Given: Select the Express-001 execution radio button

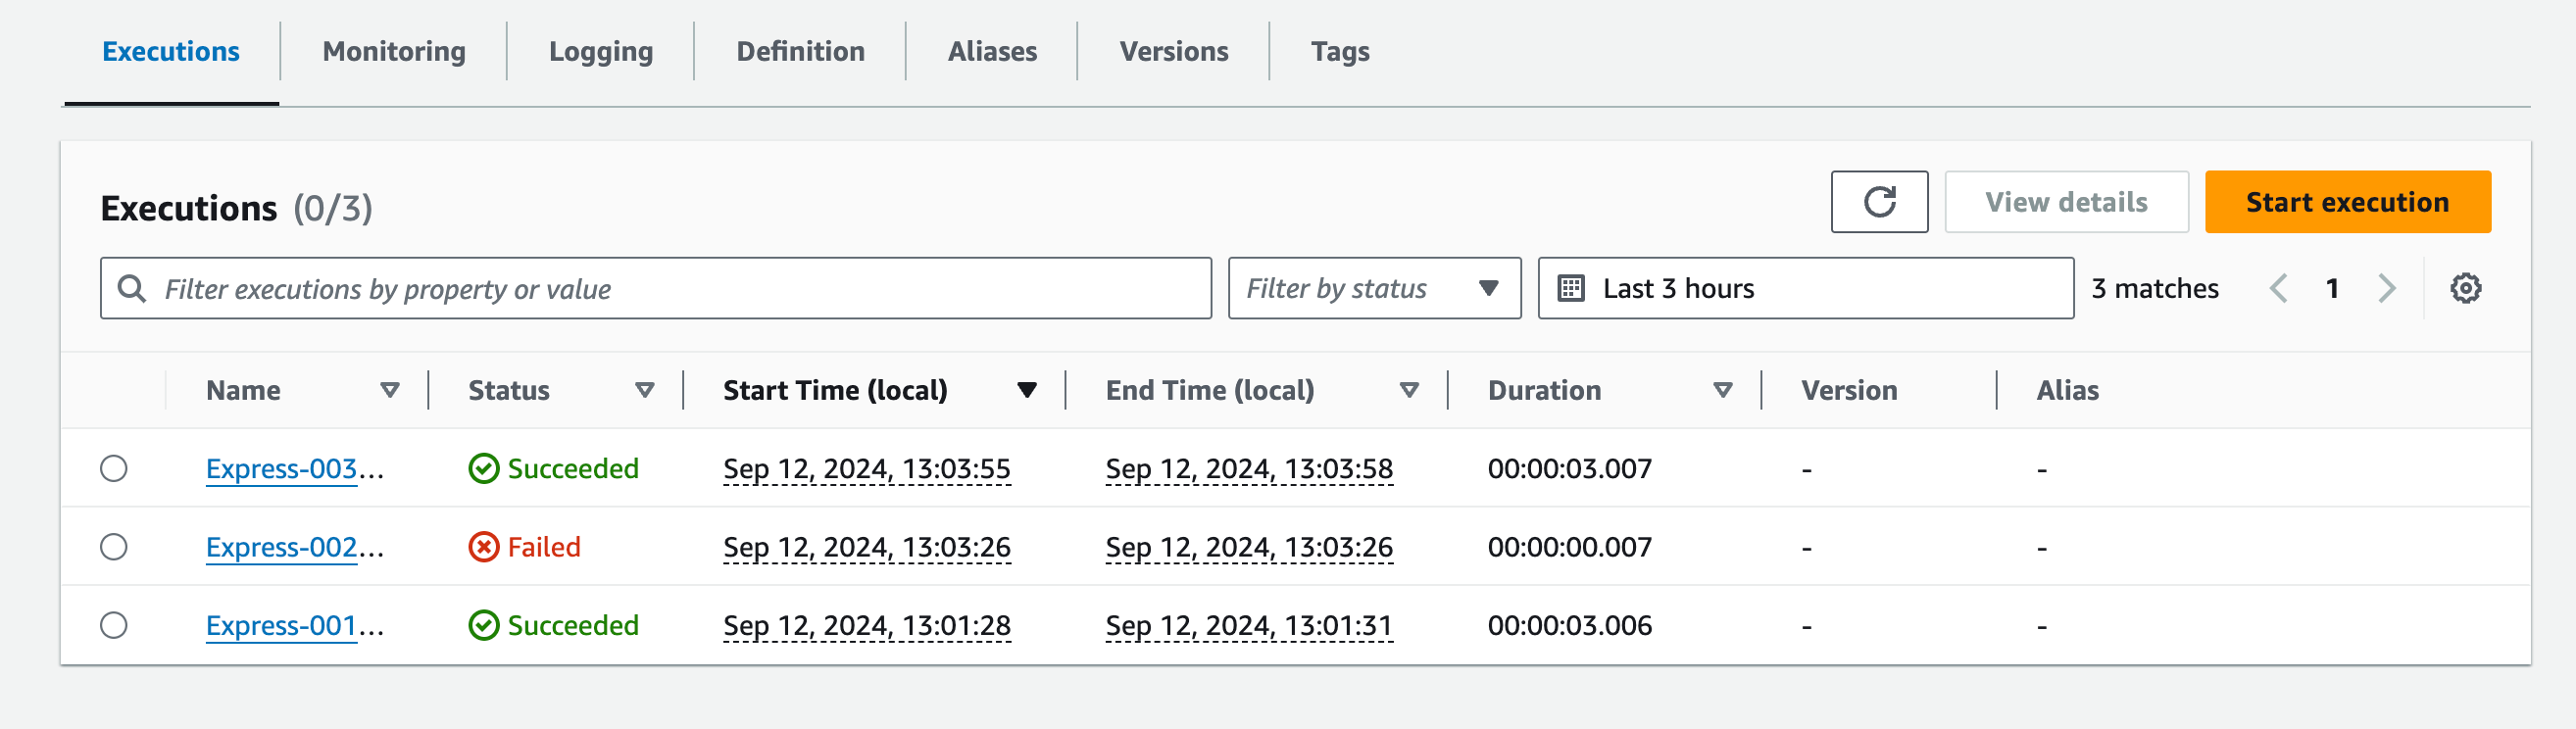Looking at the screenshot, I should click(x=114, y=626).
